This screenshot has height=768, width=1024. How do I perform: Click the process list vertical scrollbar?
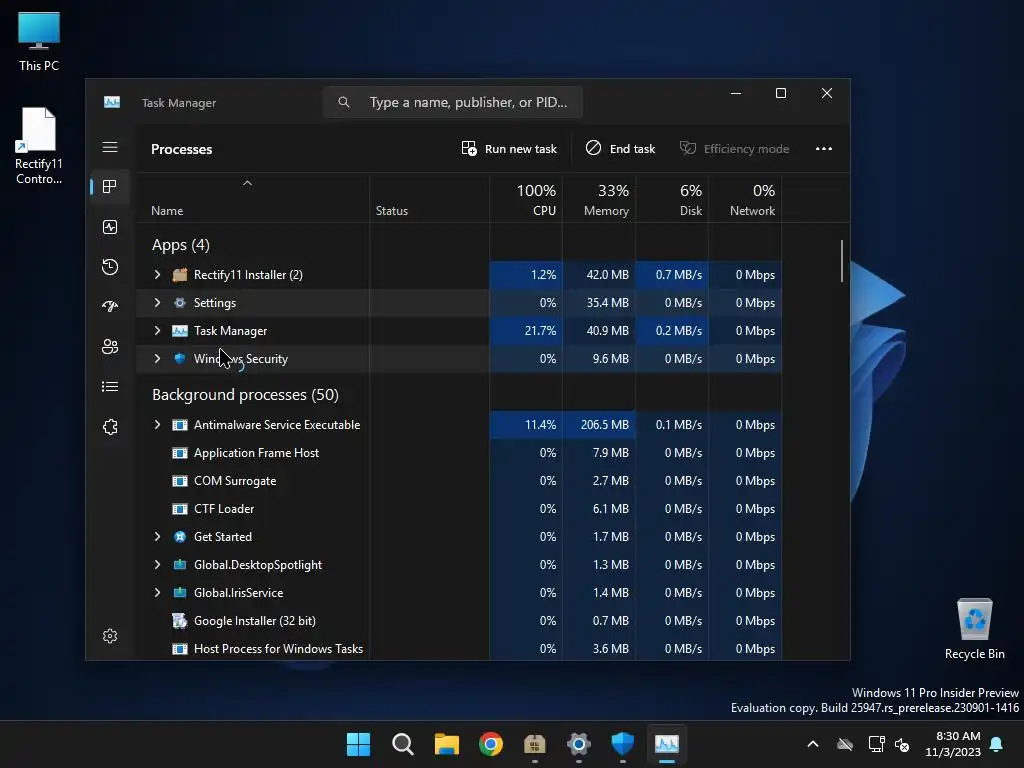pos(842,261)
